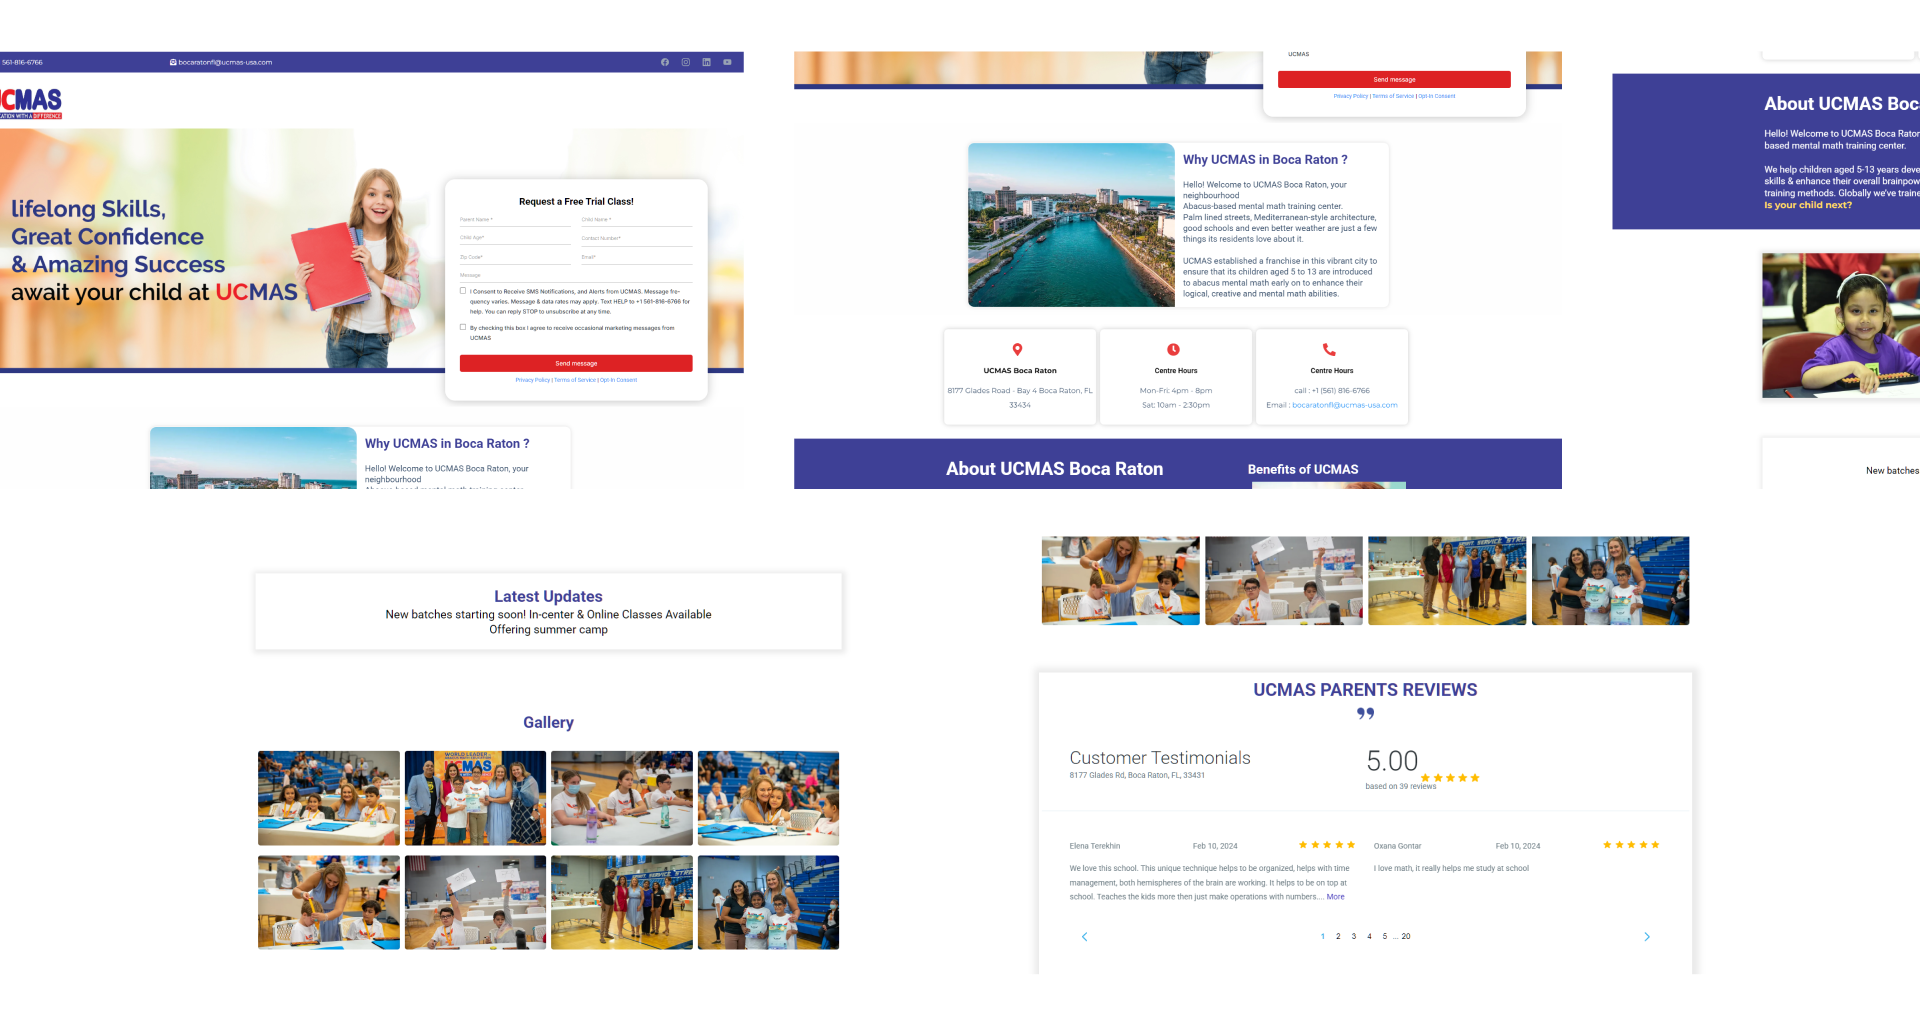Click the bocaratonfl@ucmas-usa.com address in the top bar

point(225,62)
